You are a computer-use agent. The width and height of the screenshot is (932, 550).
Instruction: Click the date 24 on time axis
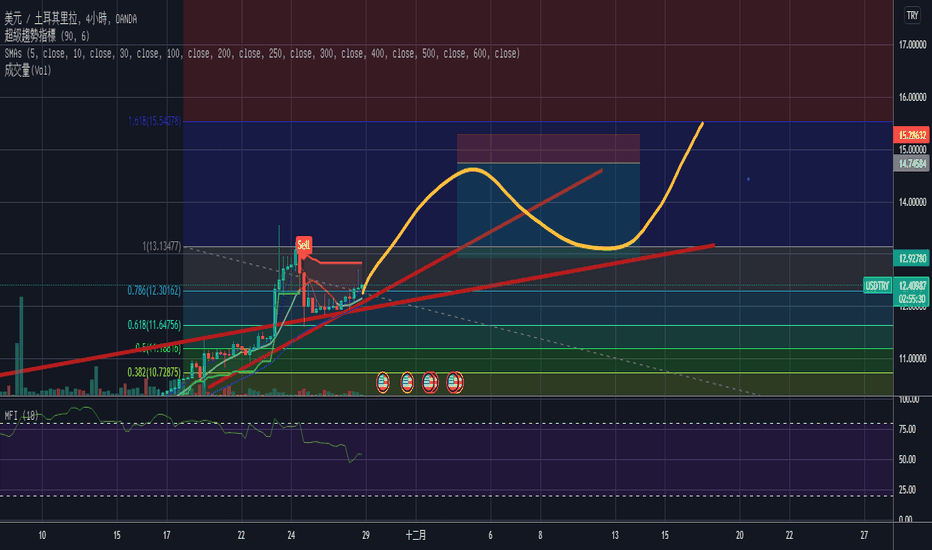click(291, 535)
